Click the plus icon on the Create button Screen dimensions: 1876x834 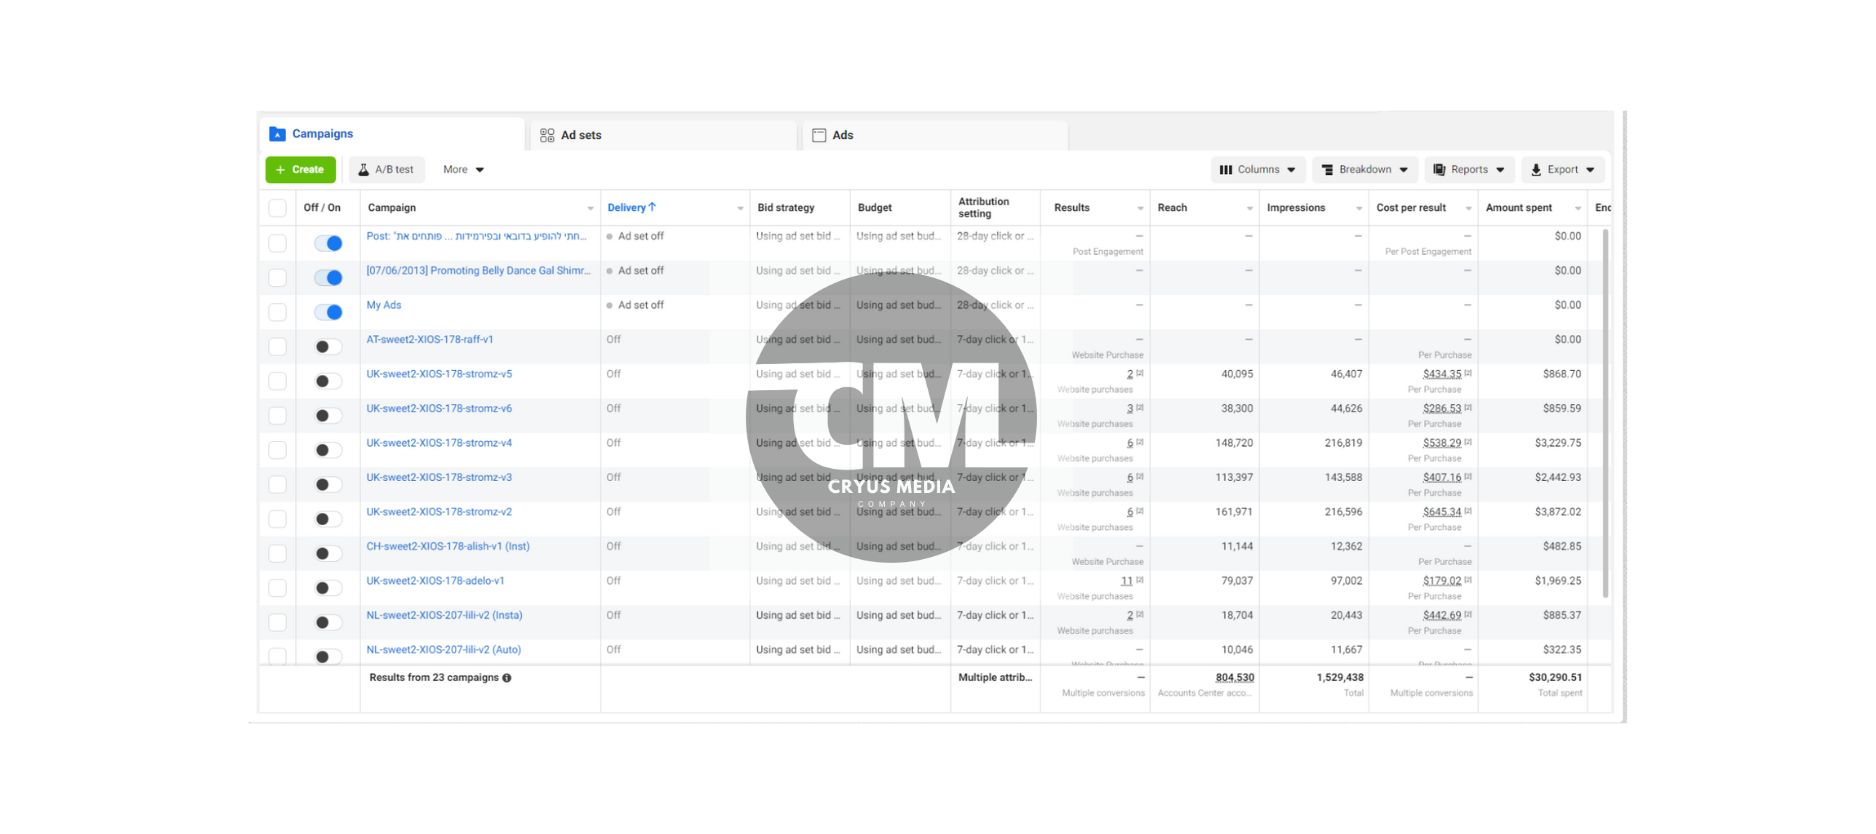click(280, 170)
